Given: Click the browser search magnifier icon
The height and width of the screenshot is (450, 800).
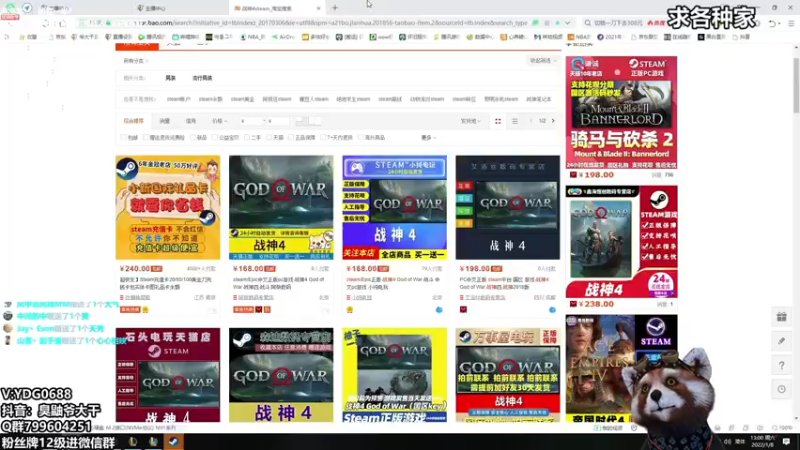Looking at the screenshot, I should coord(588,23).
